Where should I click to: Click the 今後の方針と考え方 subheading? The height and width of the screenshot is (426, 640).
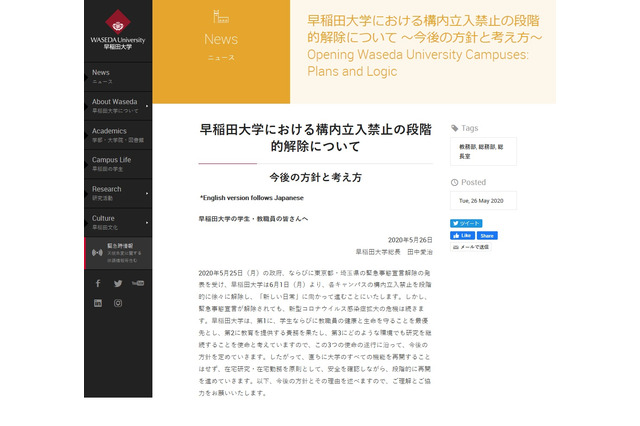coord(316,178)
